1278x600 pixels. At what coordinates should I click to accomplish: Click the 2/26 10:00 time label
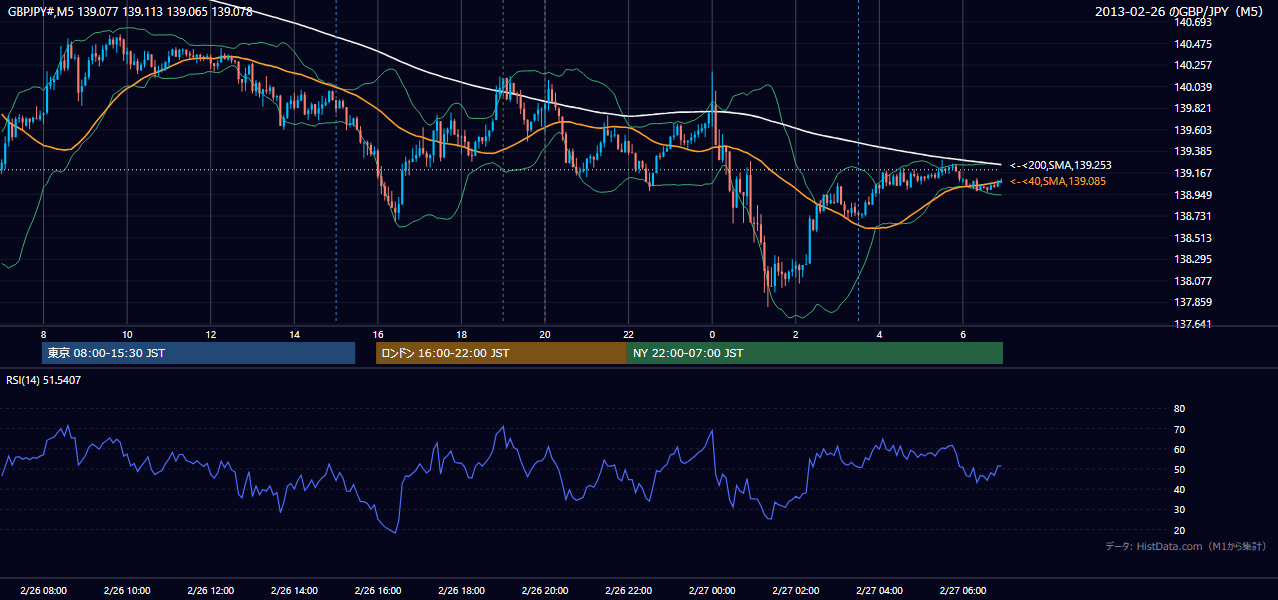pos(127,591)
